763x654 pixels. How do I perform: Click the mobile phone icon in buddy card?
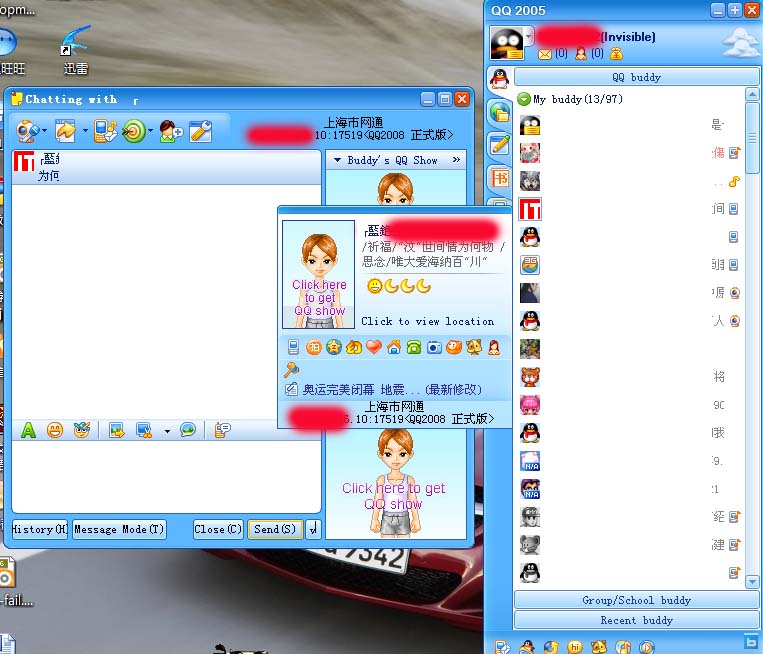(x=293, y=347)
